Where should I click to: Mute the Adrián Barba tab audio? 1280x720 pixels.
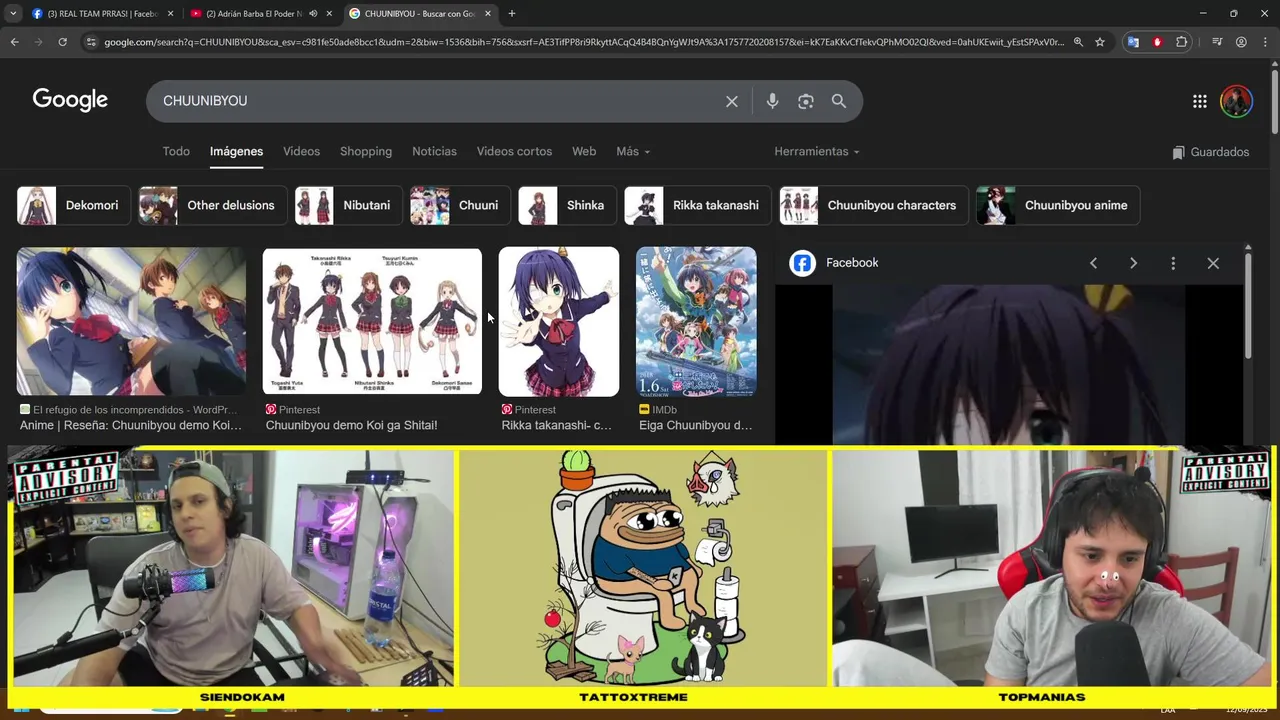point(313,13)
